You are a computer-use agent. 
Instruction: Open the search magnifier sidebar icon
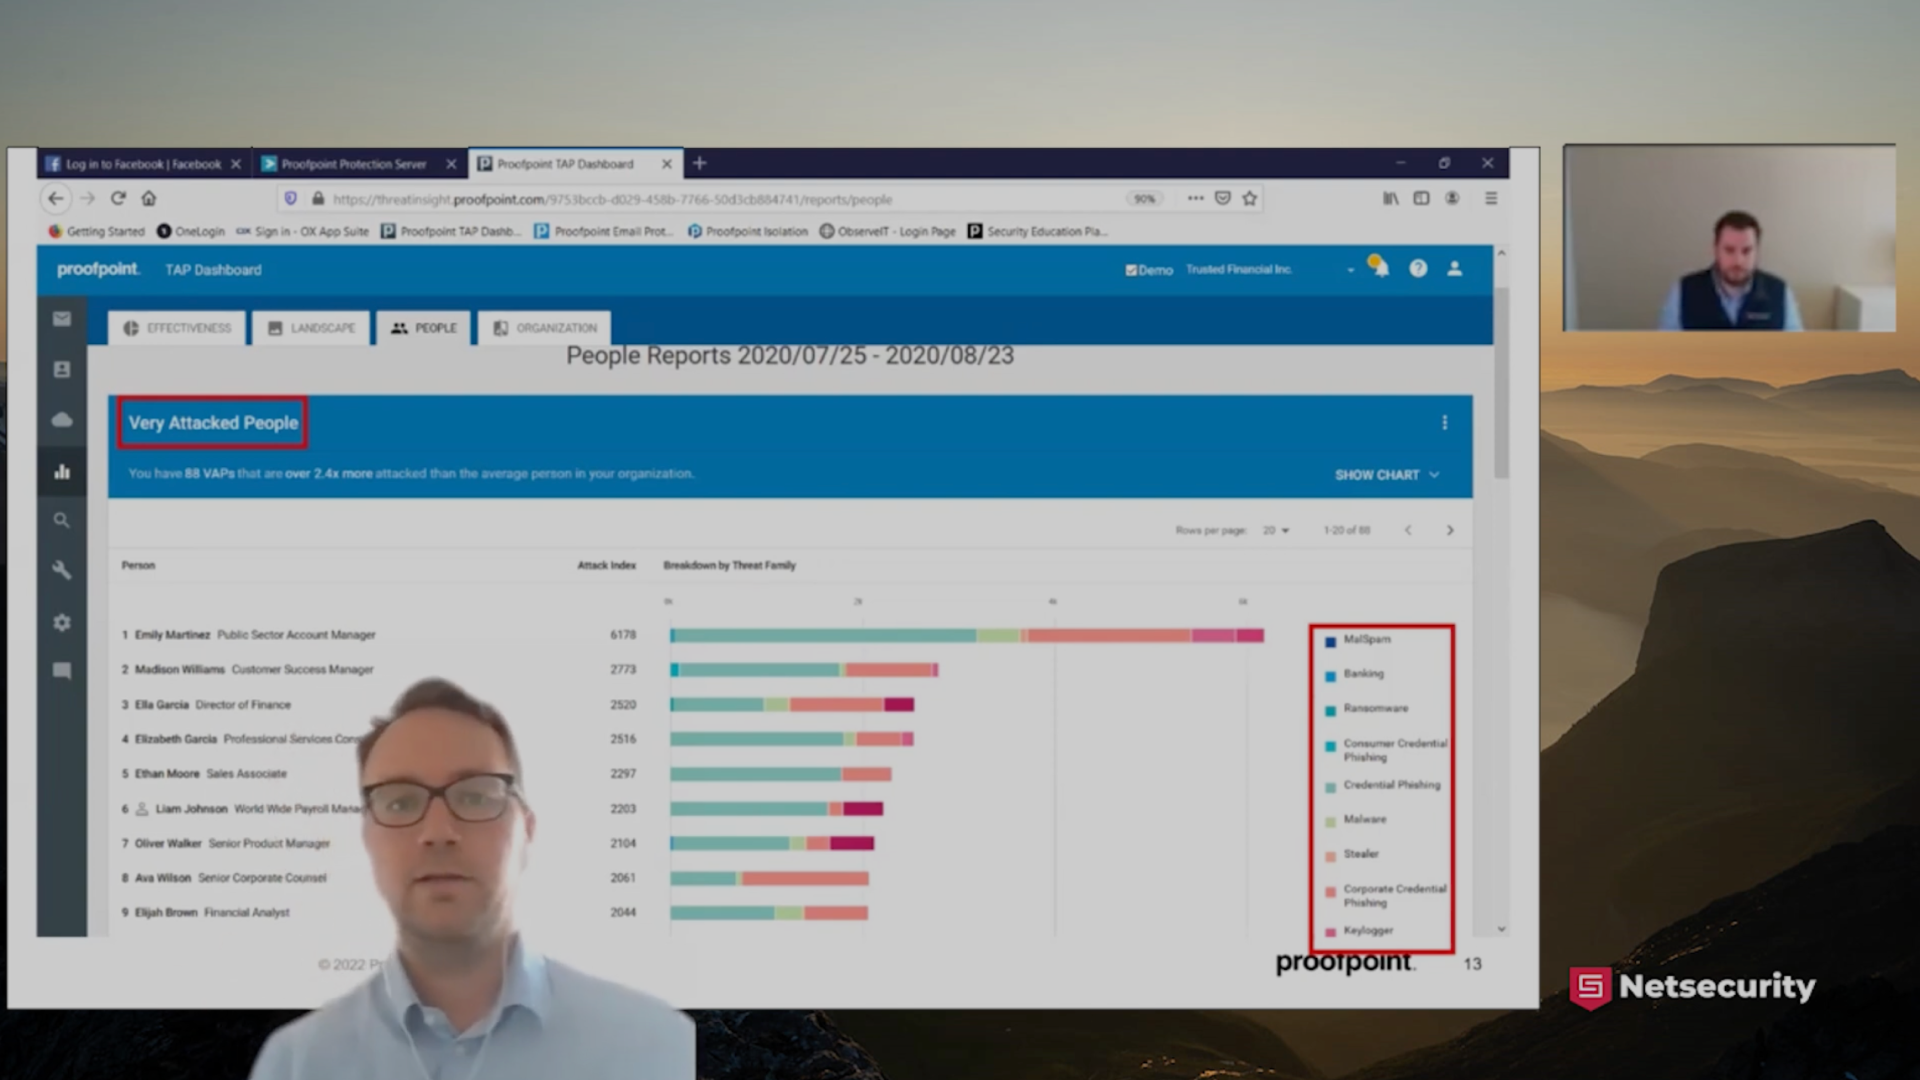(x=62, y=520)
